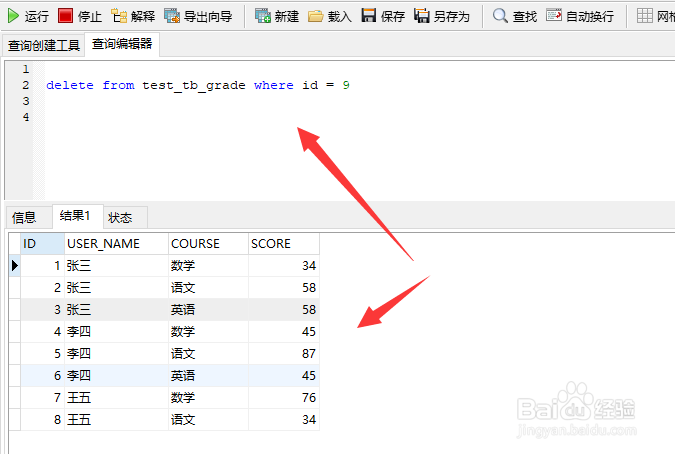
Task: Save the query with 保存
Action: pyautogui.click(x=383, y=16)
